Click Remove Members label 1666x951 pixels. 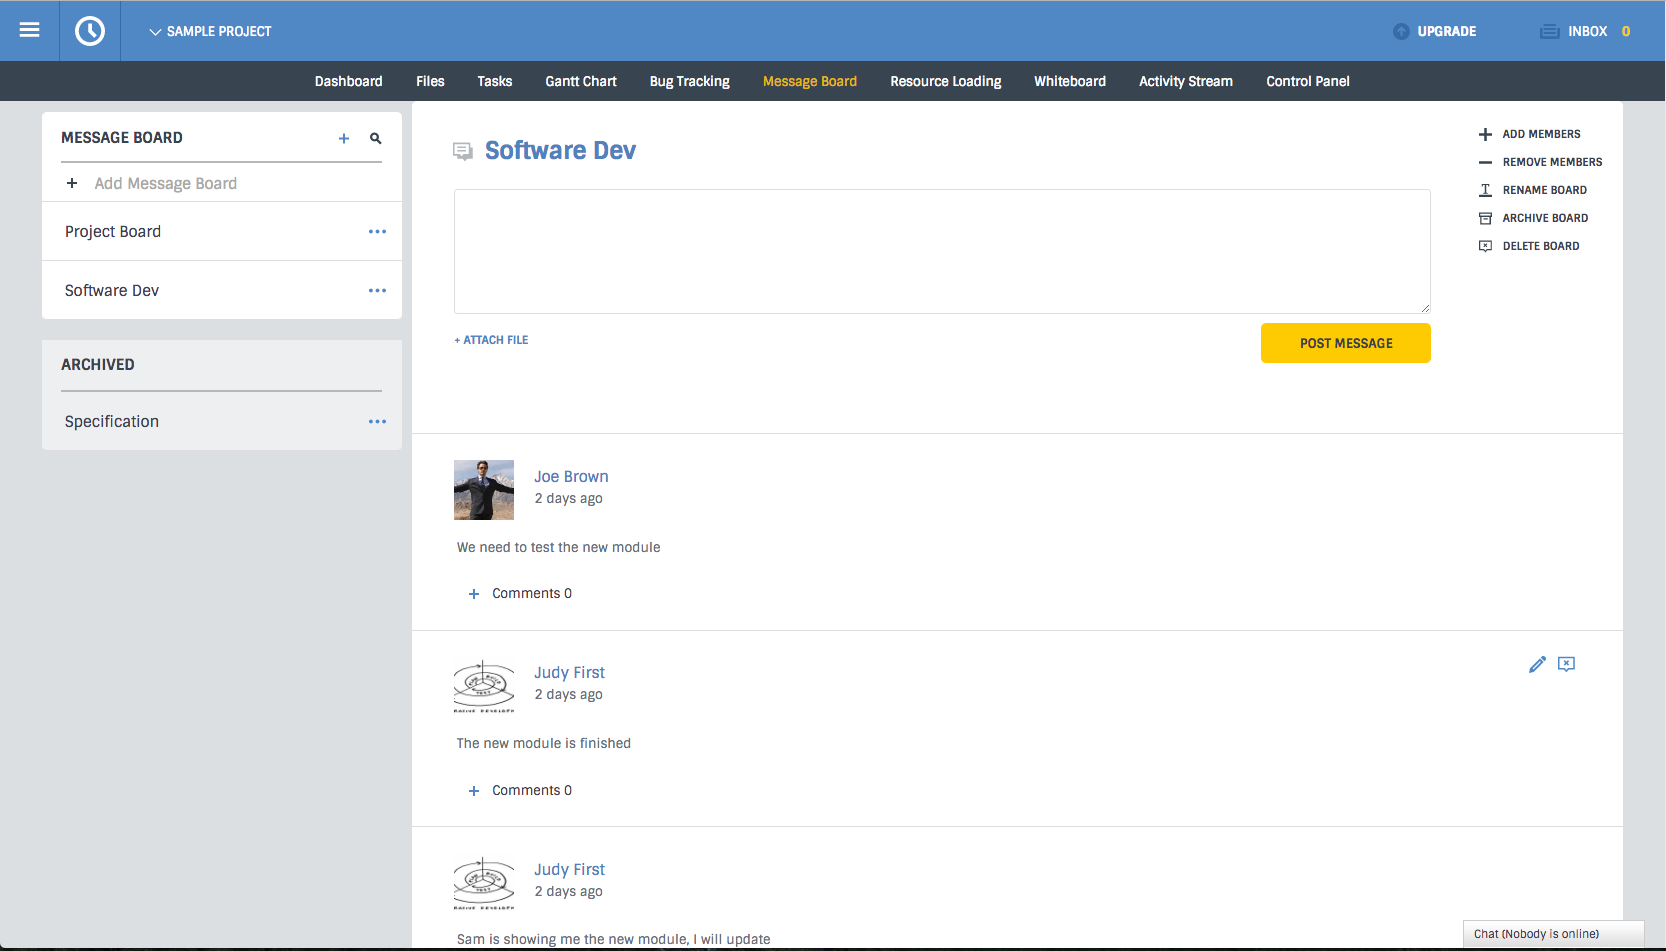(1552, 162)
